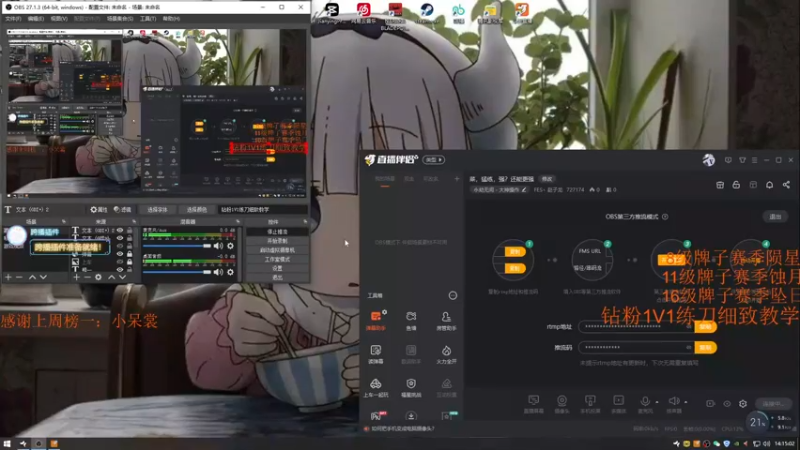Open the hamburger menu in 直播伴侣 title bar
800x450 pixels.
click(755, 160)
